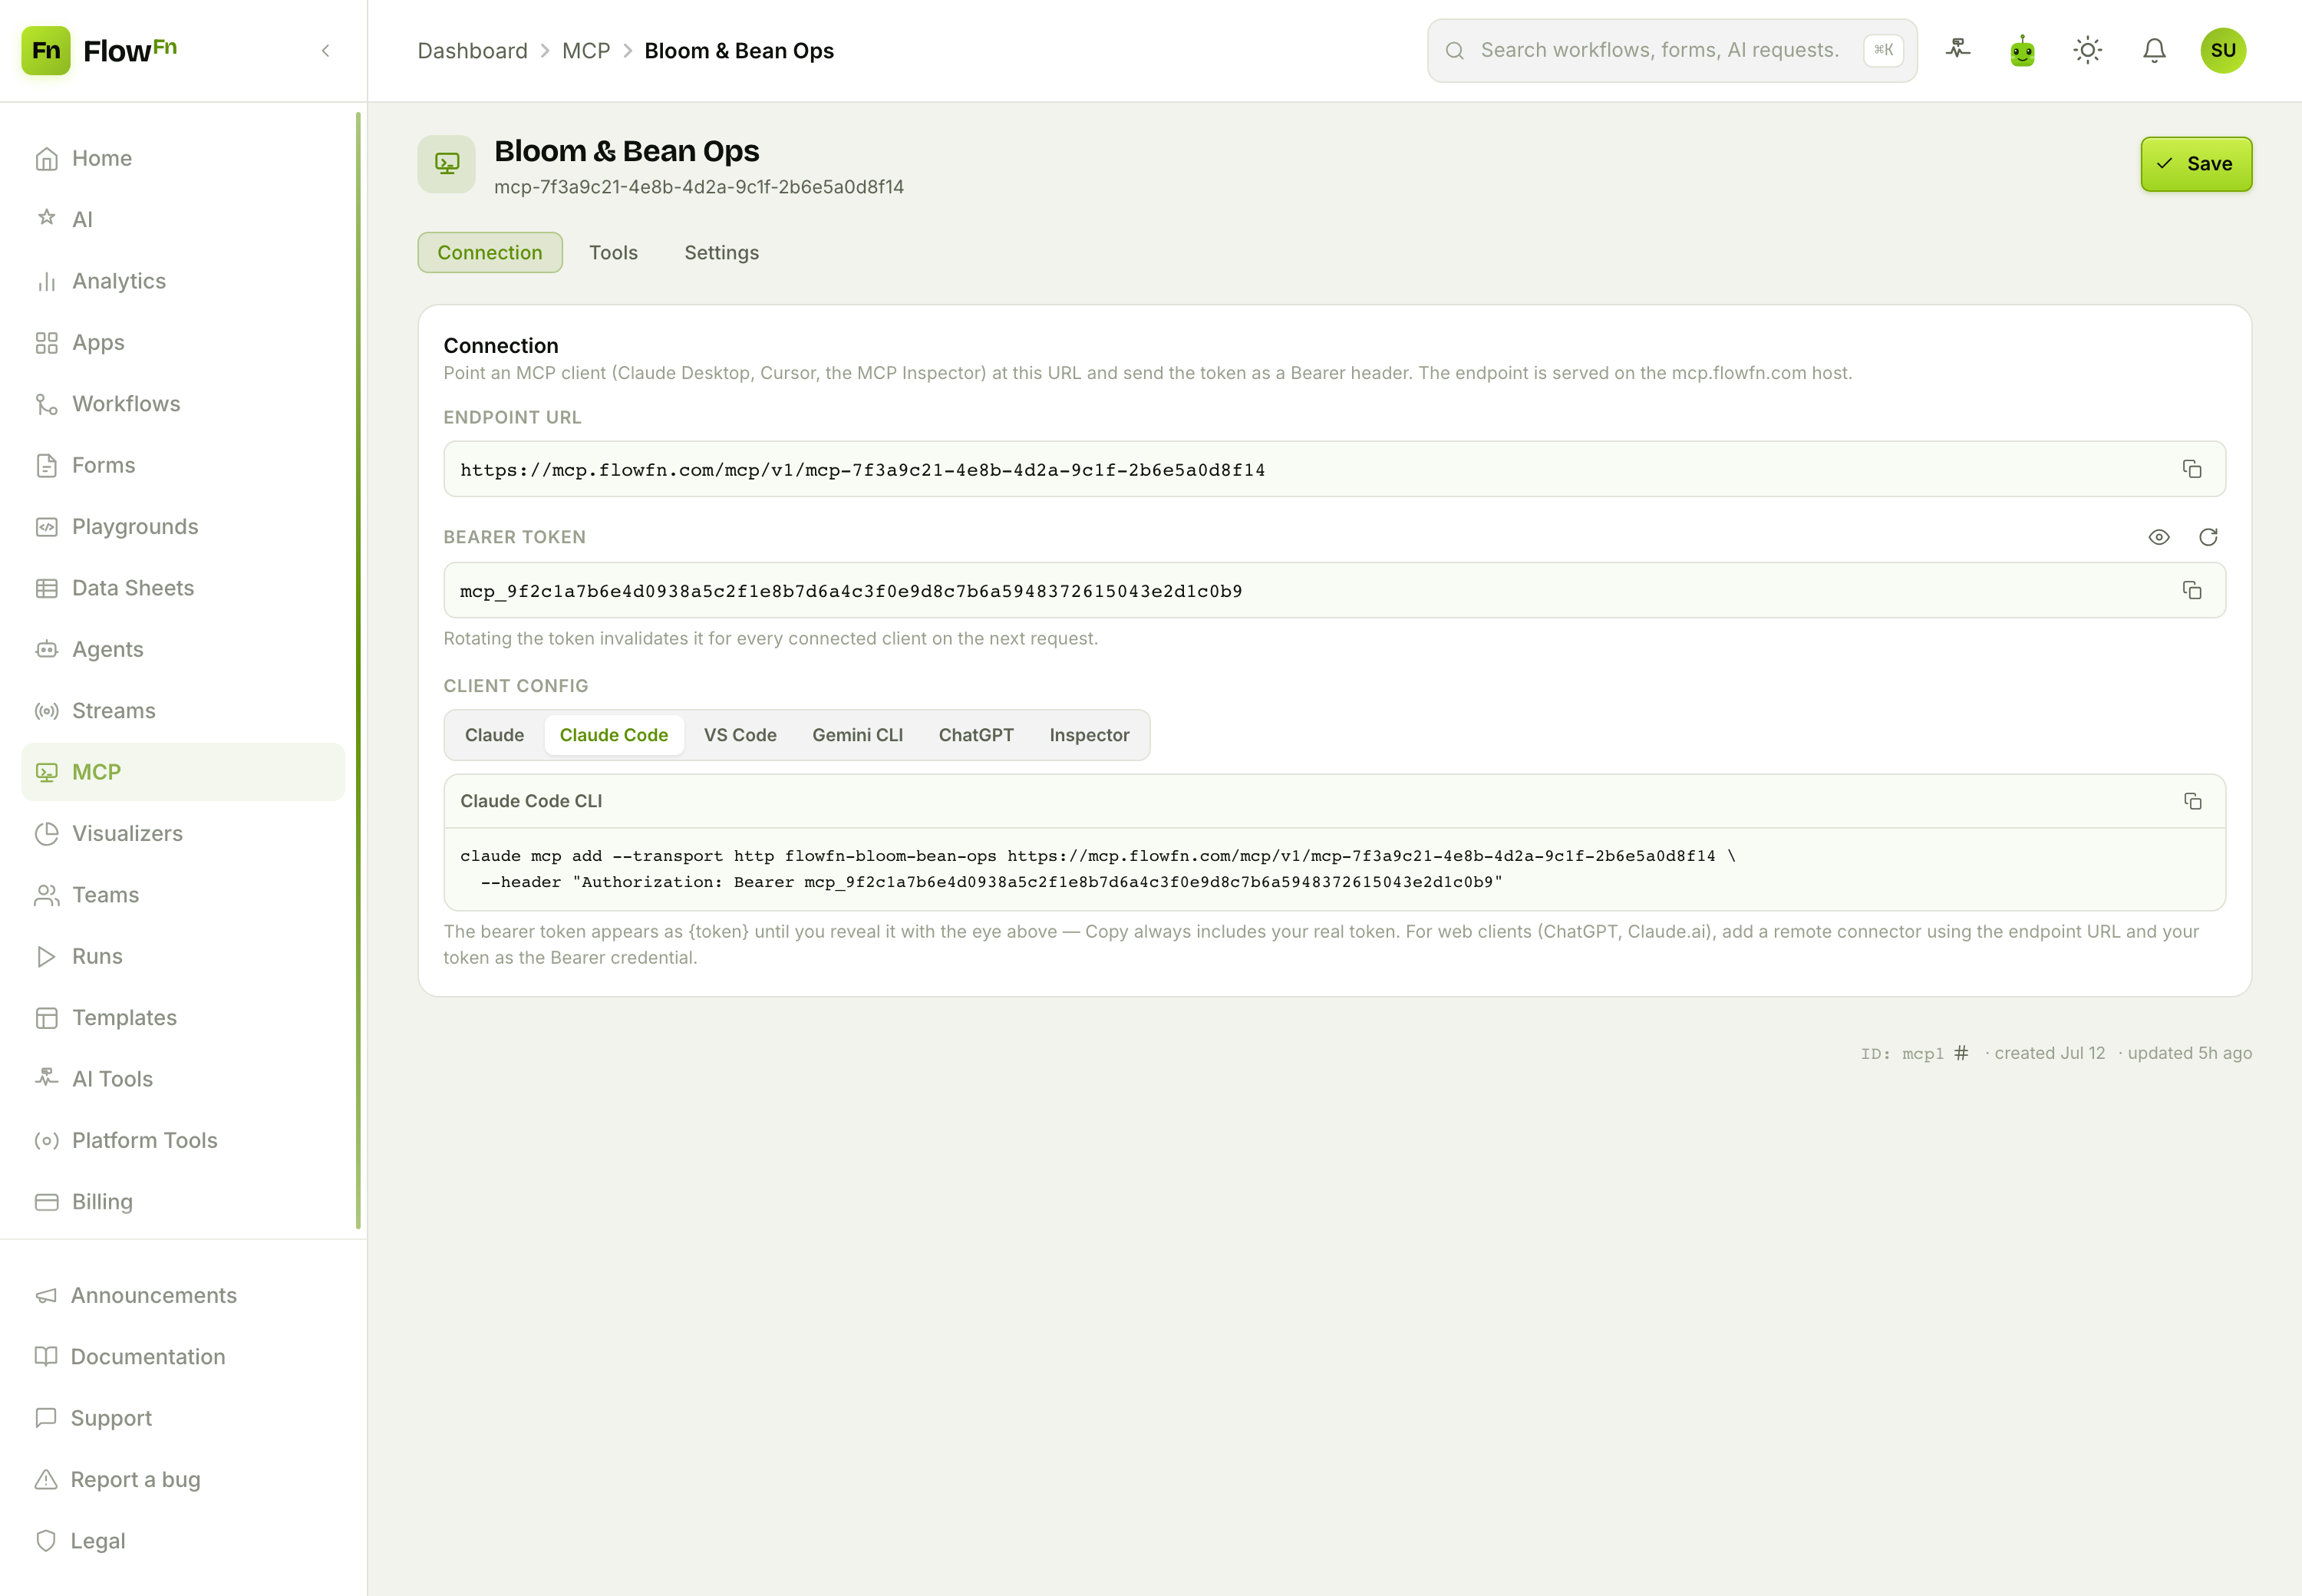2302x1596 pixels.
Task: Click the sidebar scrollbar
Action: (358, 670)
